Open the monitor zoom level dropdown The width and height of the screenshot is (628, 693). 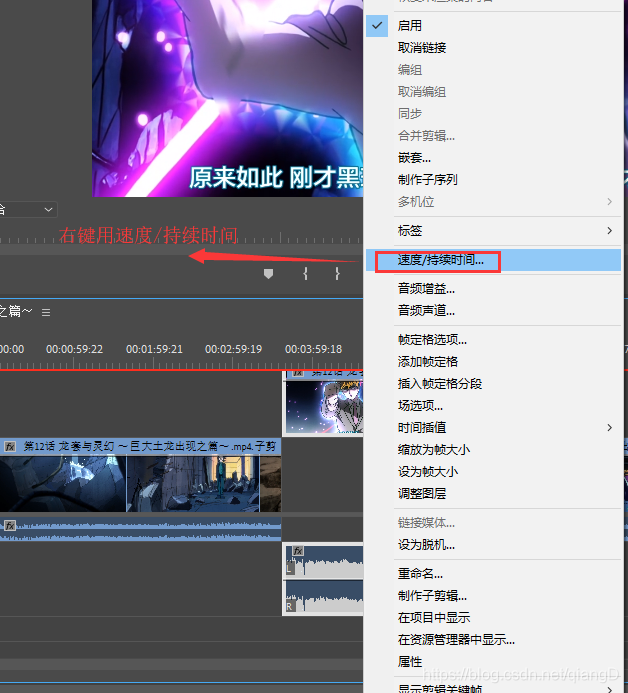[x=29, y=209]
